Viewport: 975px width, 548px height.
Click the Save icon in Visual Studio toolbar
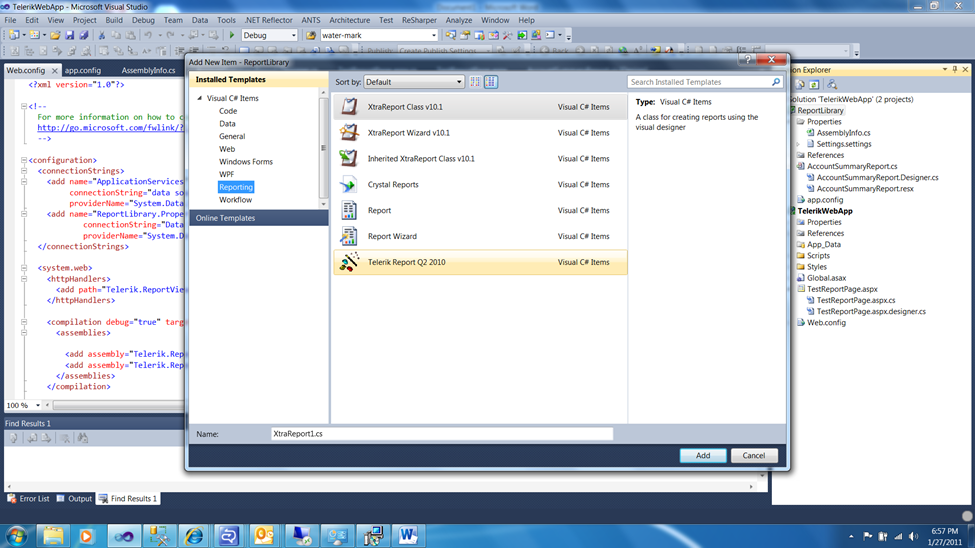[x=70, y=35]
